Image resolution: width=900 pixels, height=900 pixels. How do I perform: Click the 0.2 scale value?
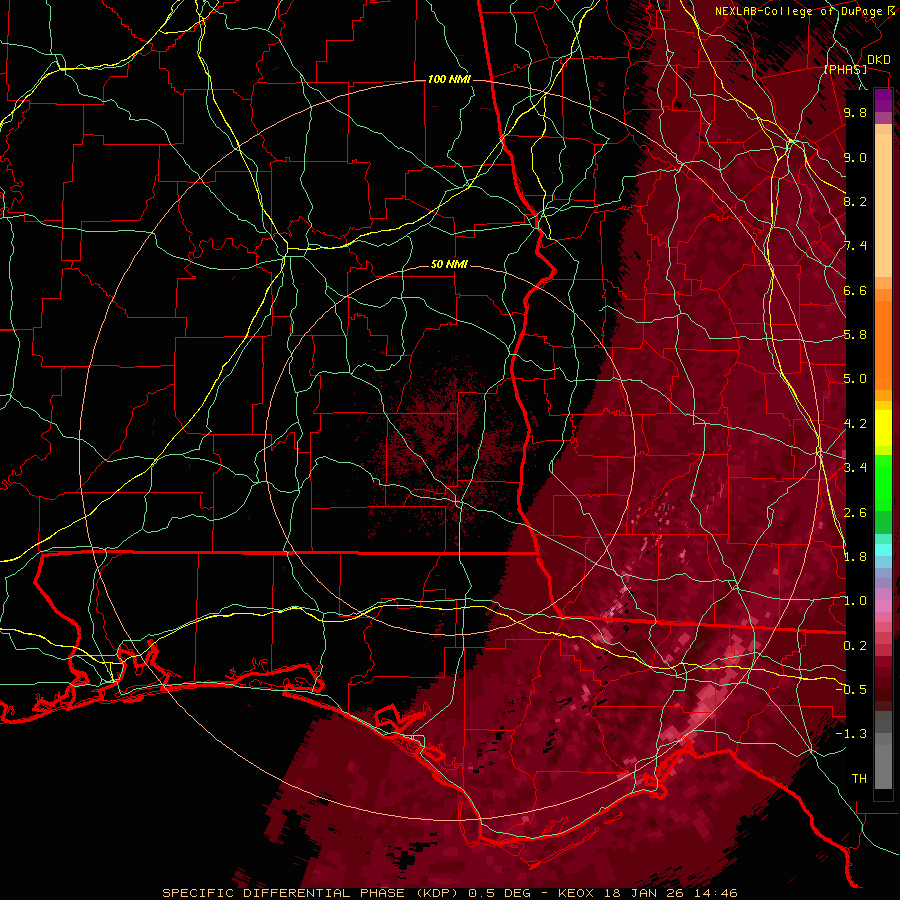pyautogui.click(x=855, y=646)
